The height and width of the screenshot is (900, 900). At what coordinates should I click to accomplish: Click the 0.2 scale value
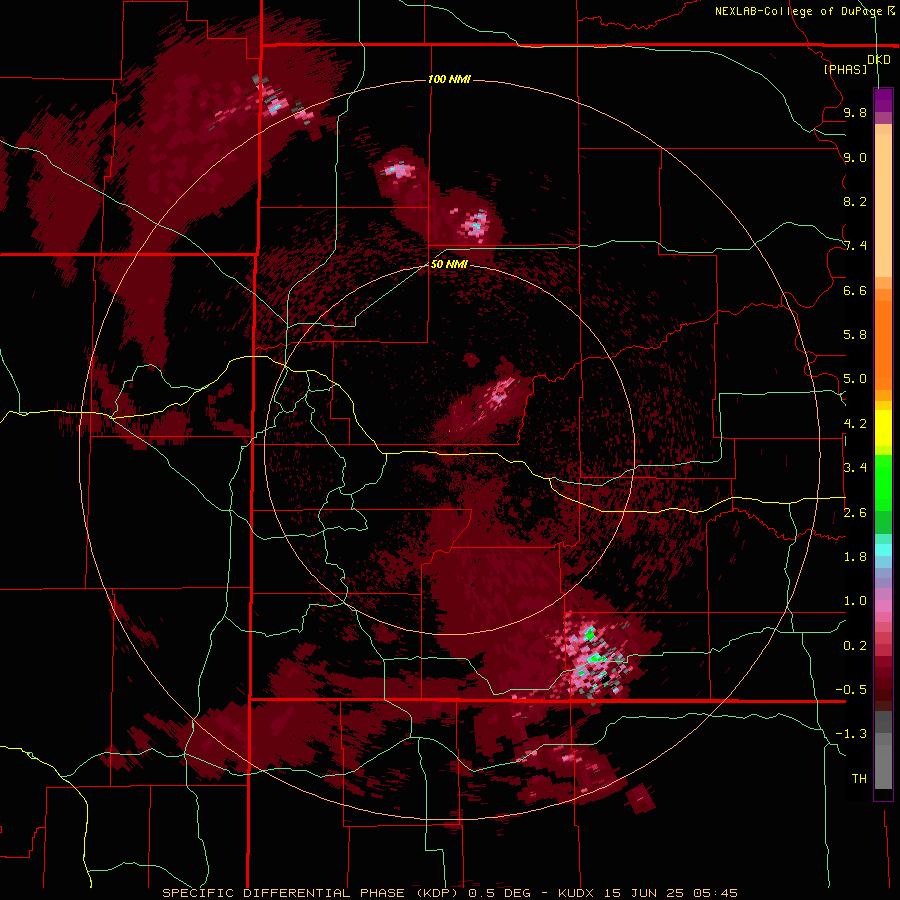point(855,646)
